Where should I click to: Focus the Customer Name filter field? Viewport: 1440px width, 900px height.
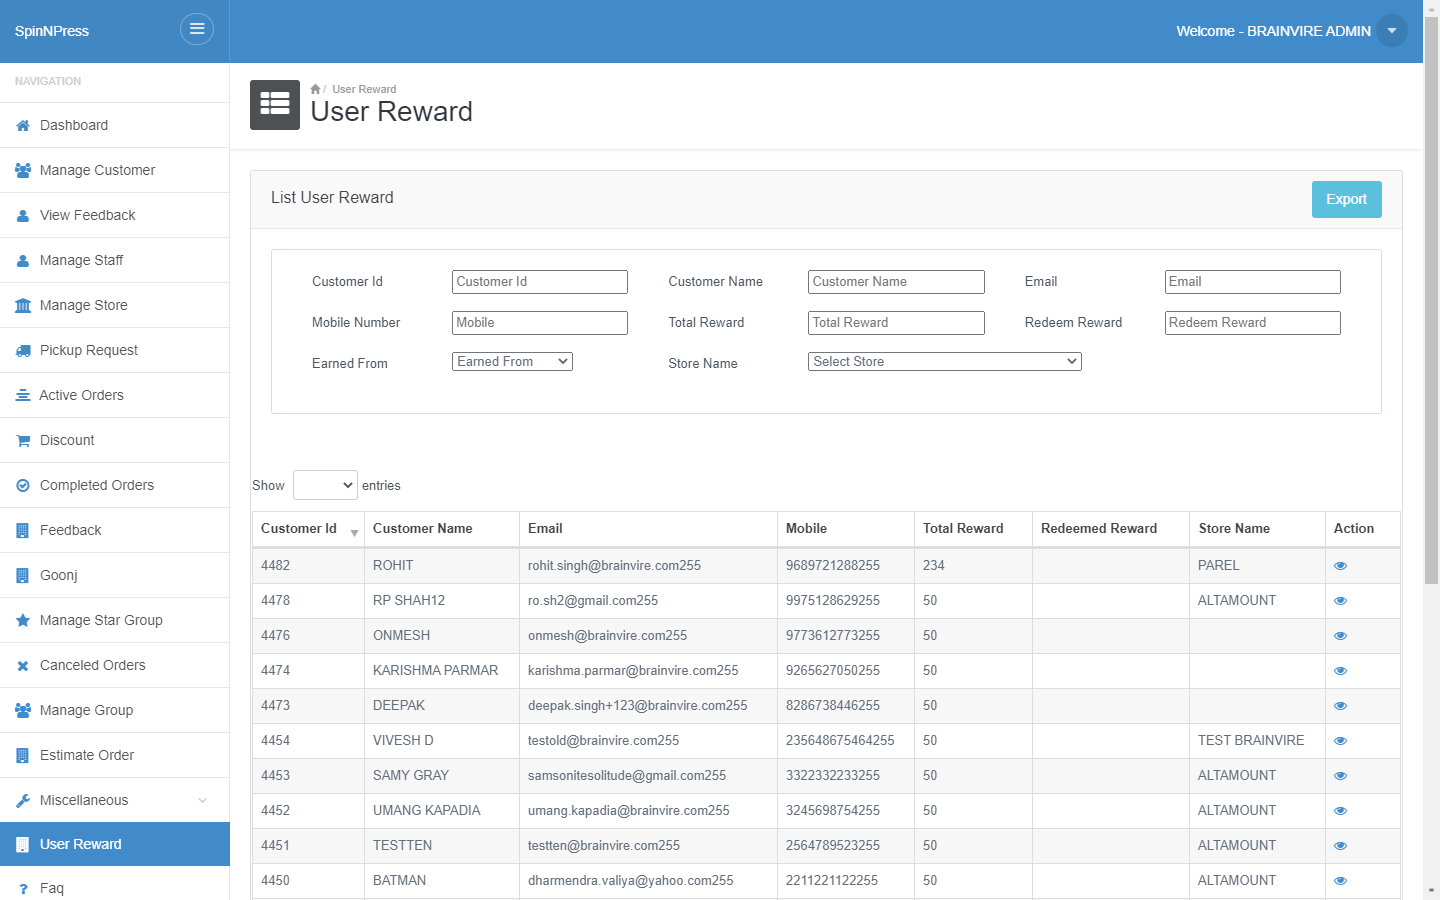point(896,282)
